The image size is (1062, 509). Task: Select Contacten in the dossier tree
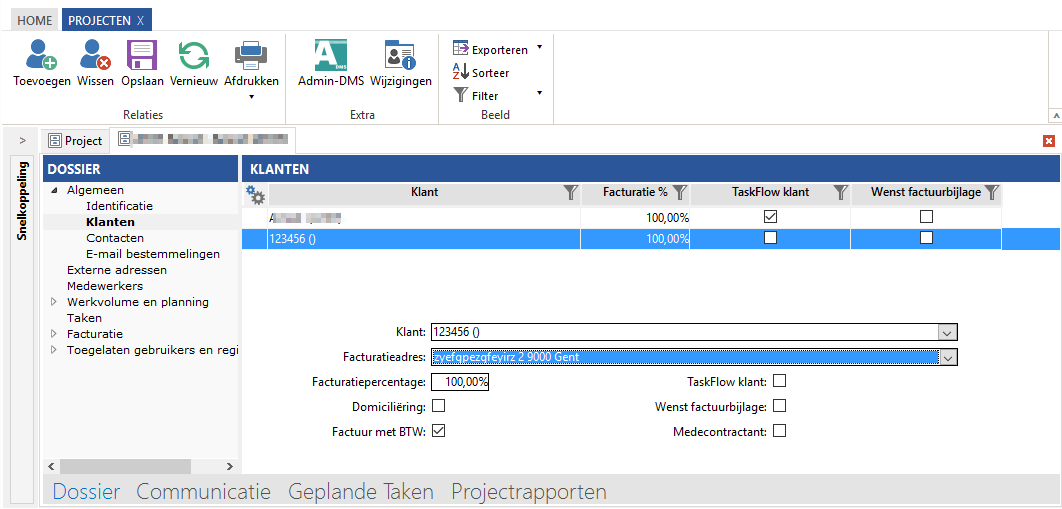[115, 238]
